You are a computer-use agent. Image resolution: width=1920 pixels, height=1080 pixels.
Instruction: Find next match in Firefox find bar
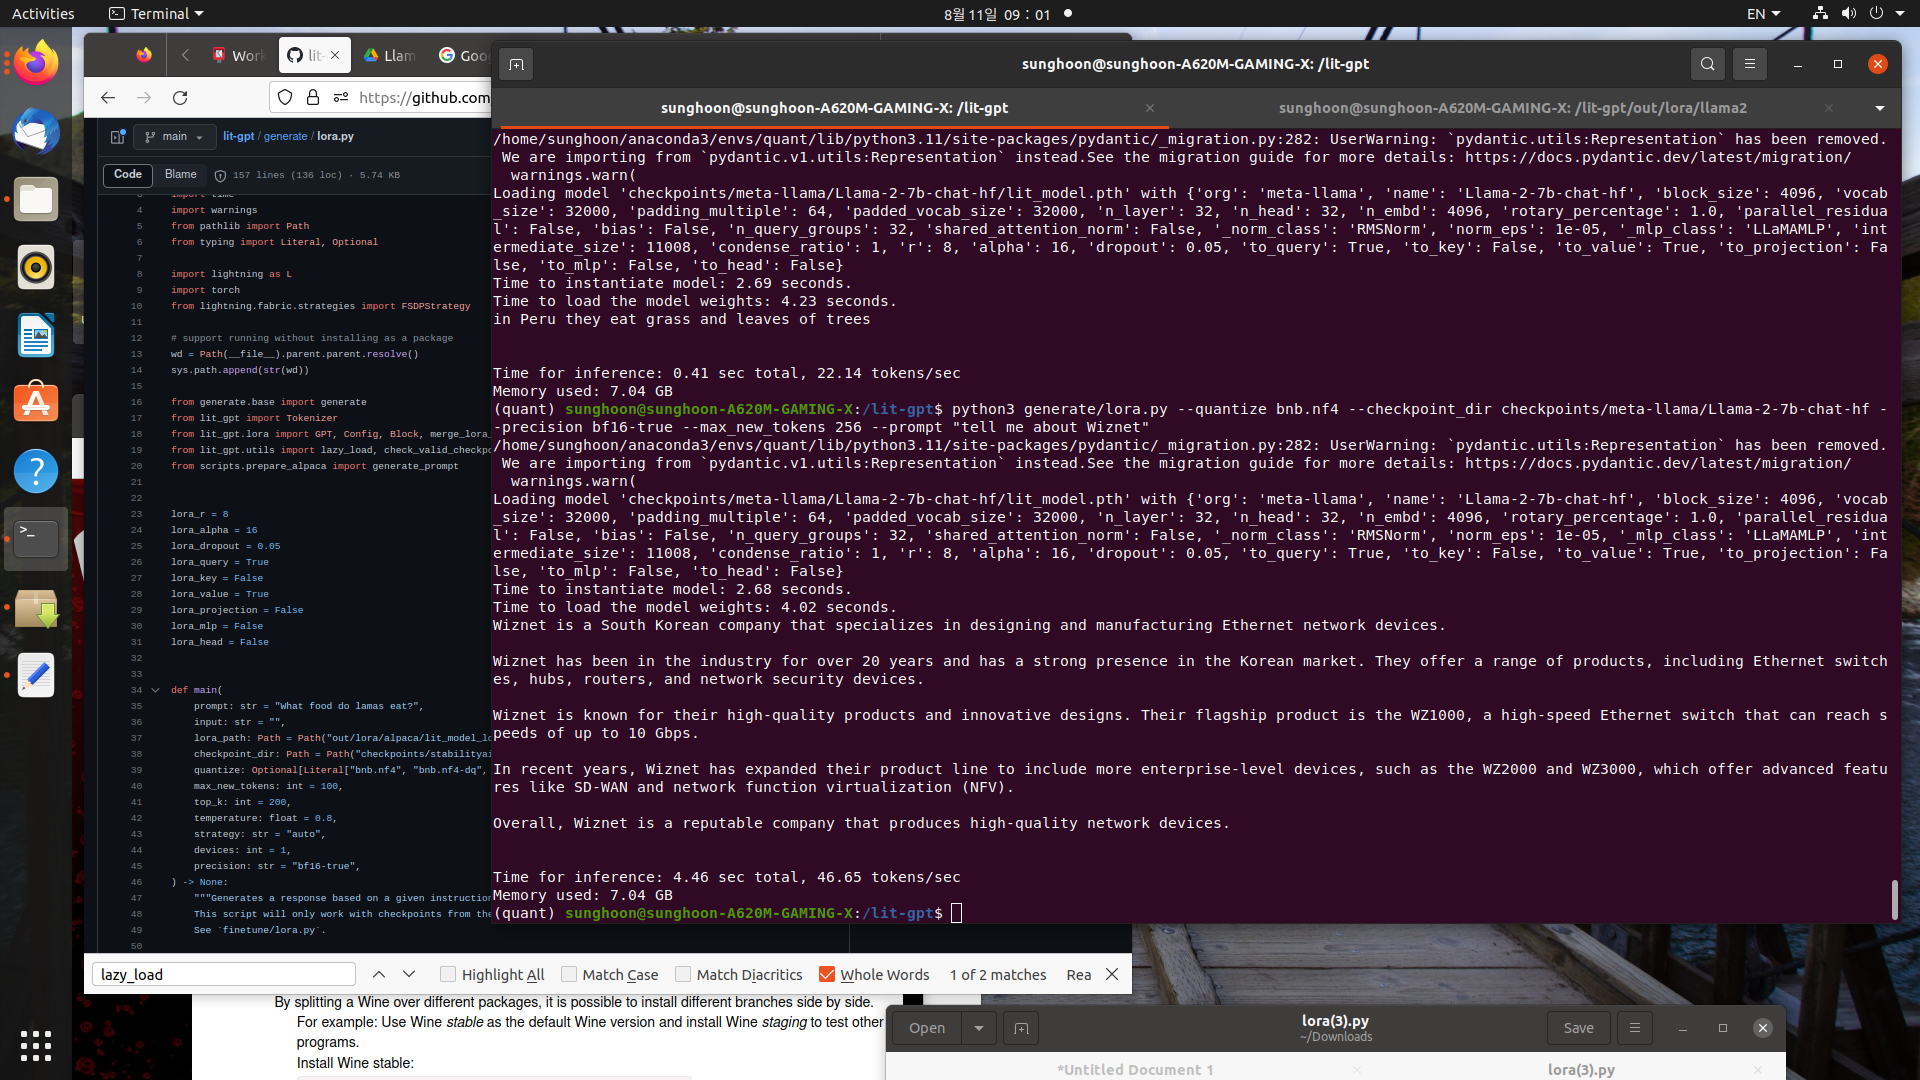pos(409,974)
